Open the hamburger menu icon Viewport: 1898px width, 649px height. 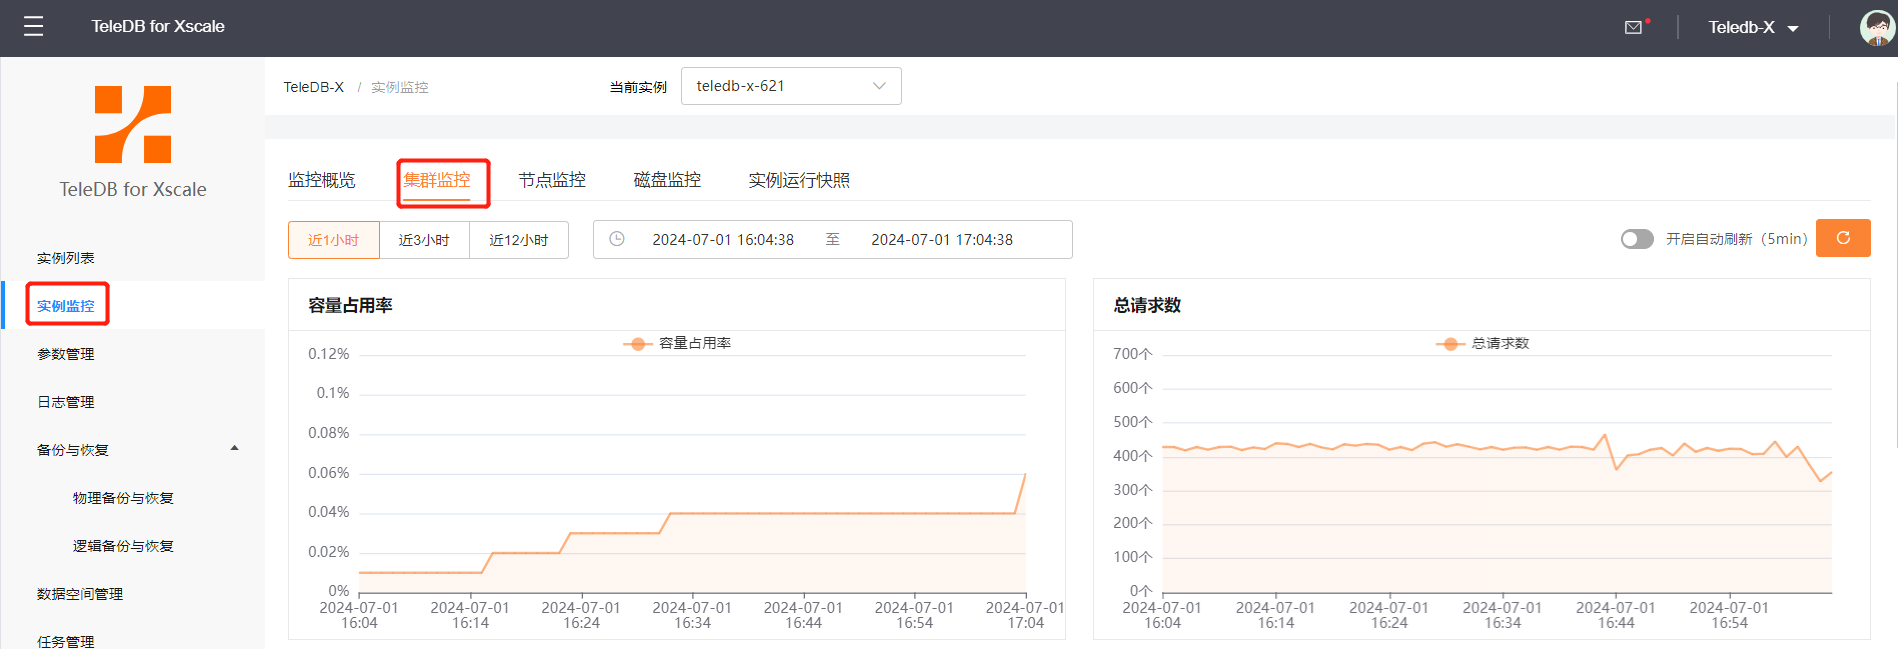[33, 27]
